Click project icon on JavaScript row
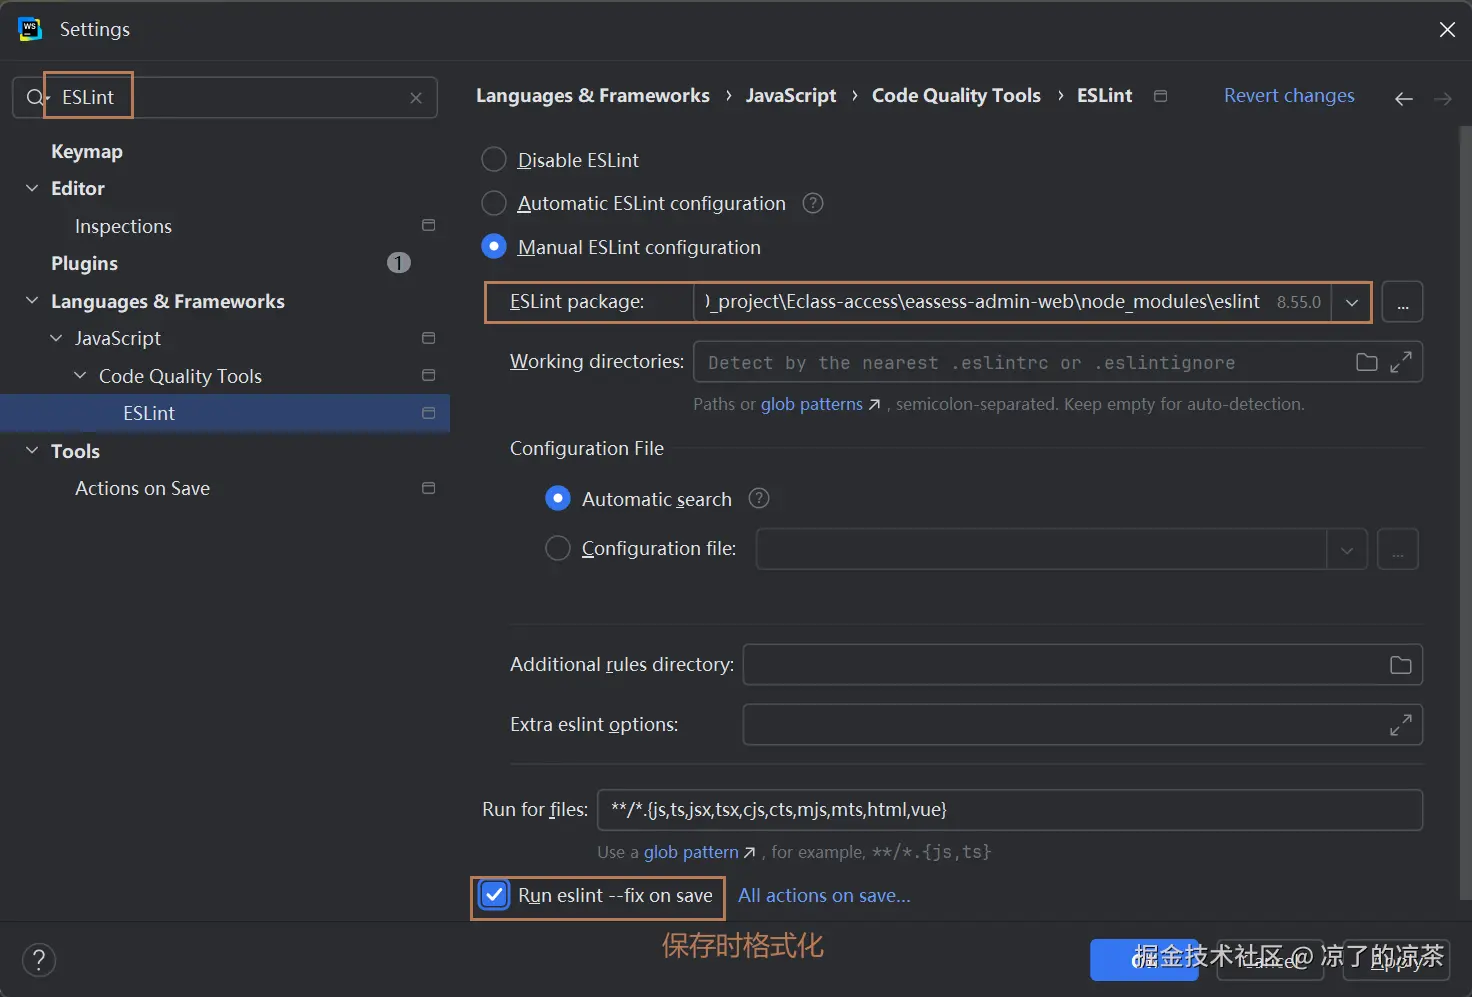The height and width of the screenshot is (997, 1472). tap(429, 338)
